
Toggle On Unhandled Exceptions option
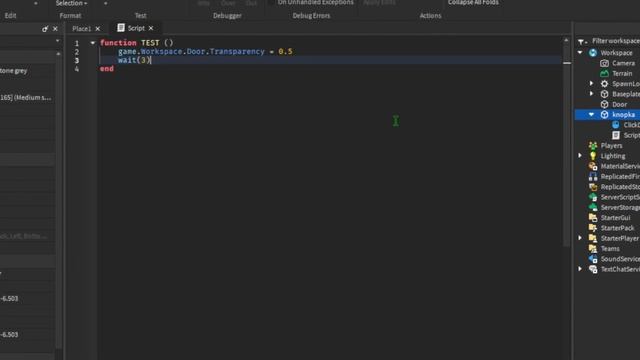point(316,2)
